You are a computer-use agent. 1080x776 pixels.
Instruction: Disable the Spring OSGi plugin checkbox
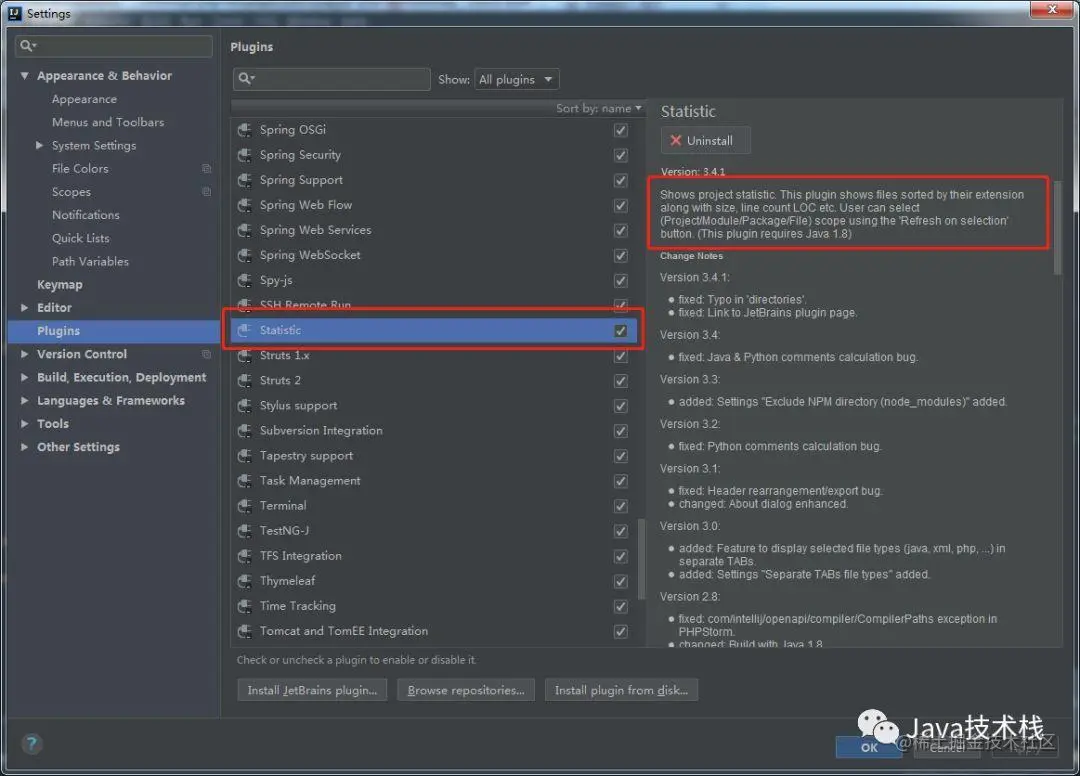click(x=621, y=130)
